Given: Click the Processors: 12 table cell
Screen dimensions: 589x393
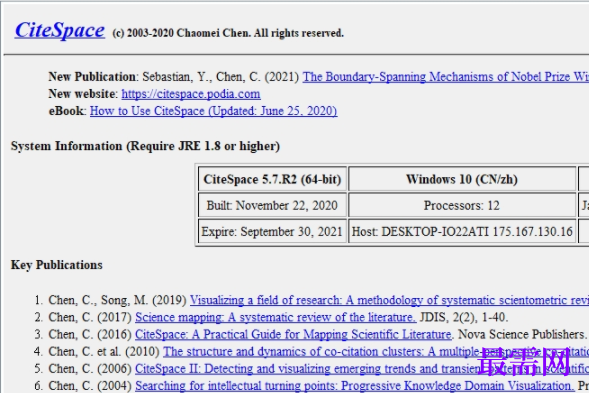Looking at the screenshot, I should [x=462, y=206].
